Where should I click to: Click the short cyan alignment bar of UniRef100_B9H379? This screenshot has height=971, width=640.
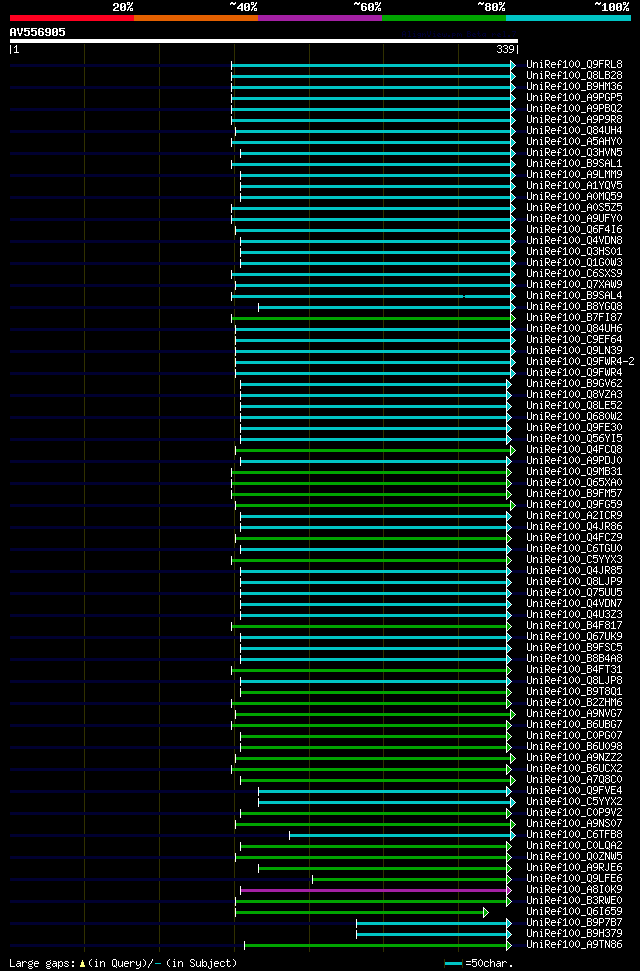point(432,934)
